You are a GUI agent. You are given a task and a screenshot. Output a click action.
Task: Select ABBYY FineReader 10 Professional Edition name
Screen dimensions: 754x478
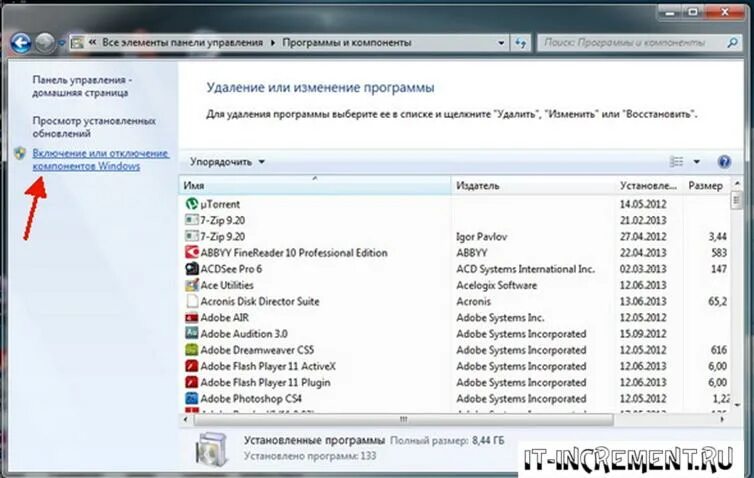tap(294, 253)
